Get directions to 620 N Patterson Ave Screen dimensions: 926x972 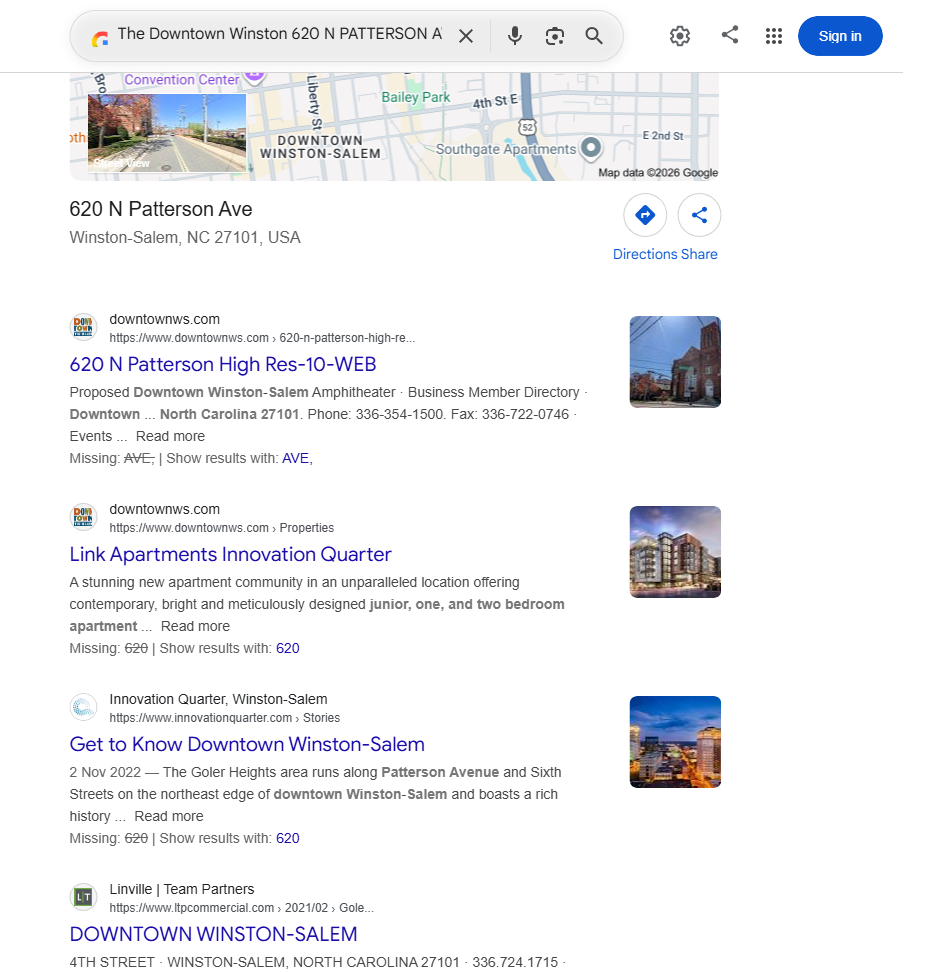click(645, 215)
